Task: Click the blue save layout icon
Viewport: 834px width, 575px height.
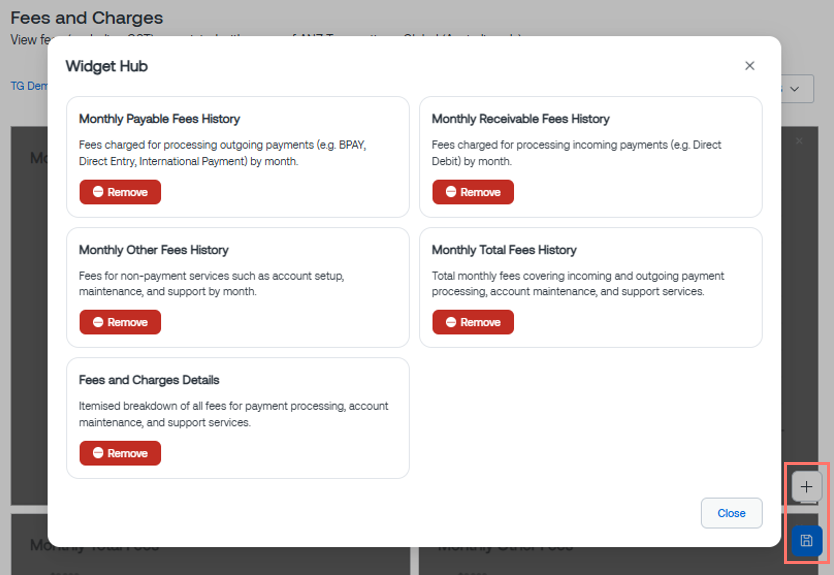Action: (x=806, y=541)
